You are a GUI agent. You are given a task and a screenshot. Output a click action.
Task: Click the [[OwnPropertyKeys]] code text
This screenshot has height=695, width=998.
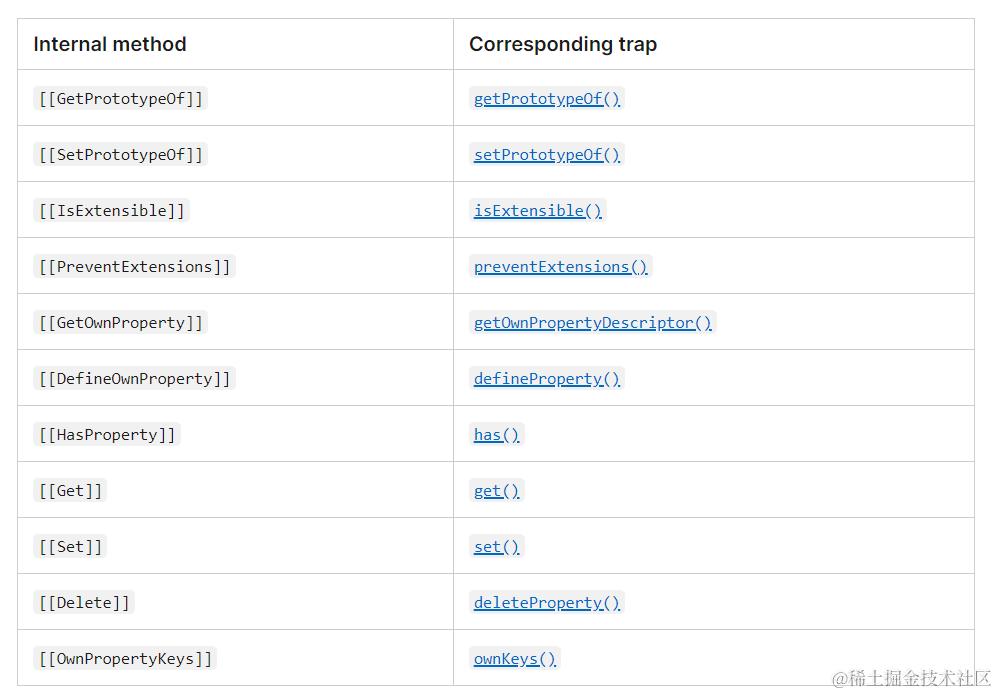pos(125,659)
